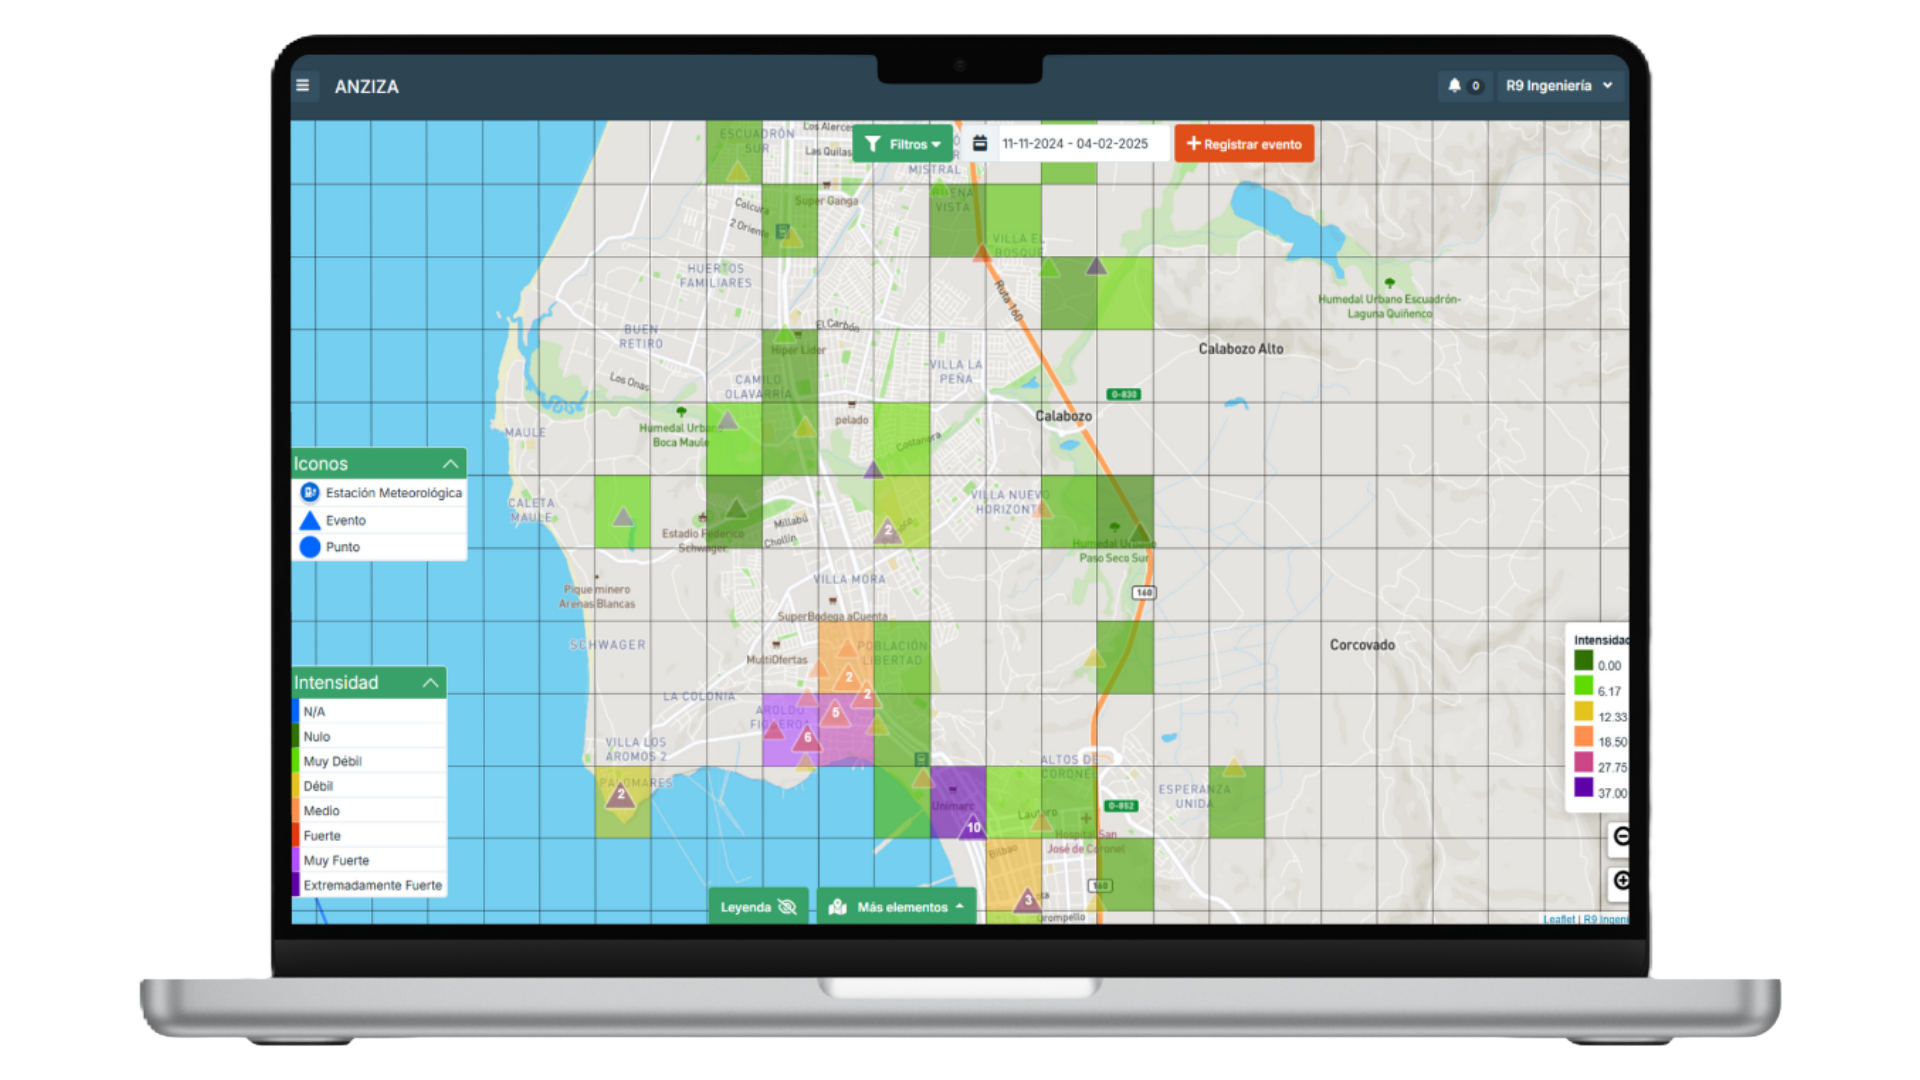The height and width of the screenshot is (1080, 1920).
Task: Click the 160 road shield near Paso Seco Sur
Action: (x=1144, y=592)
